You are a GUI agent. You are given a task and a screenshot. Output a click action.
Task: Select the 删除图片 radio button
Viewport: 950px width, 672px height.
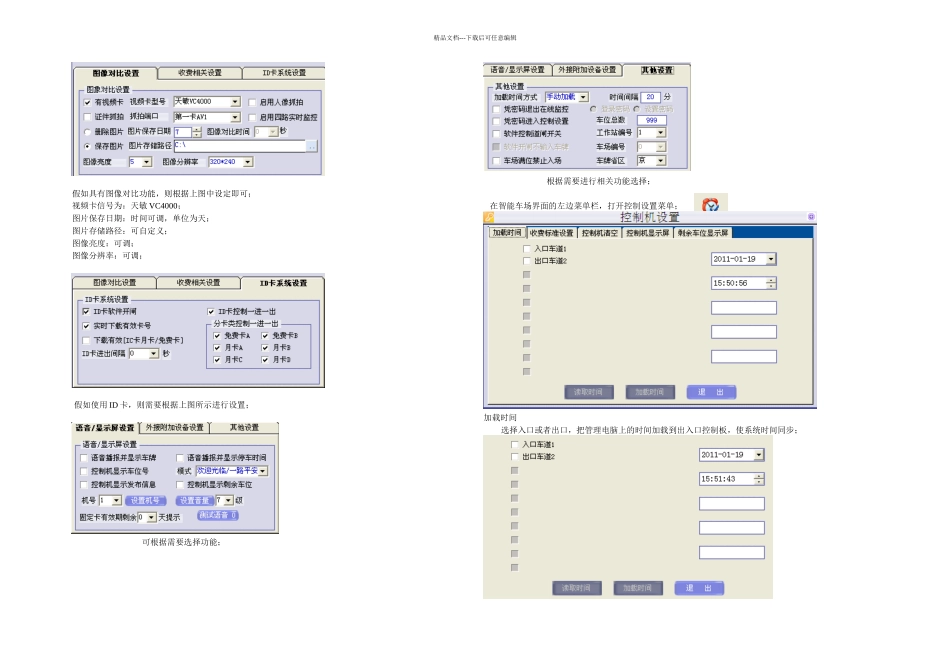(86, 131)
